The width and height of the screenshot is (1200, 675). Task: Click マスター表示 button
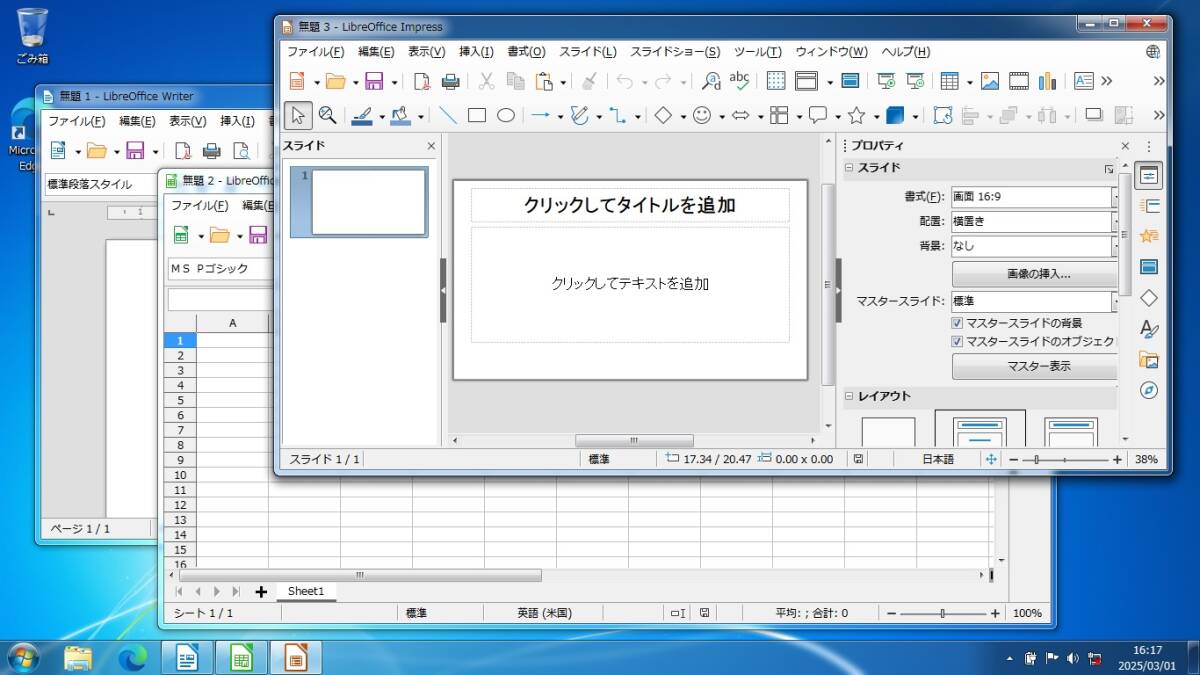1035,366
